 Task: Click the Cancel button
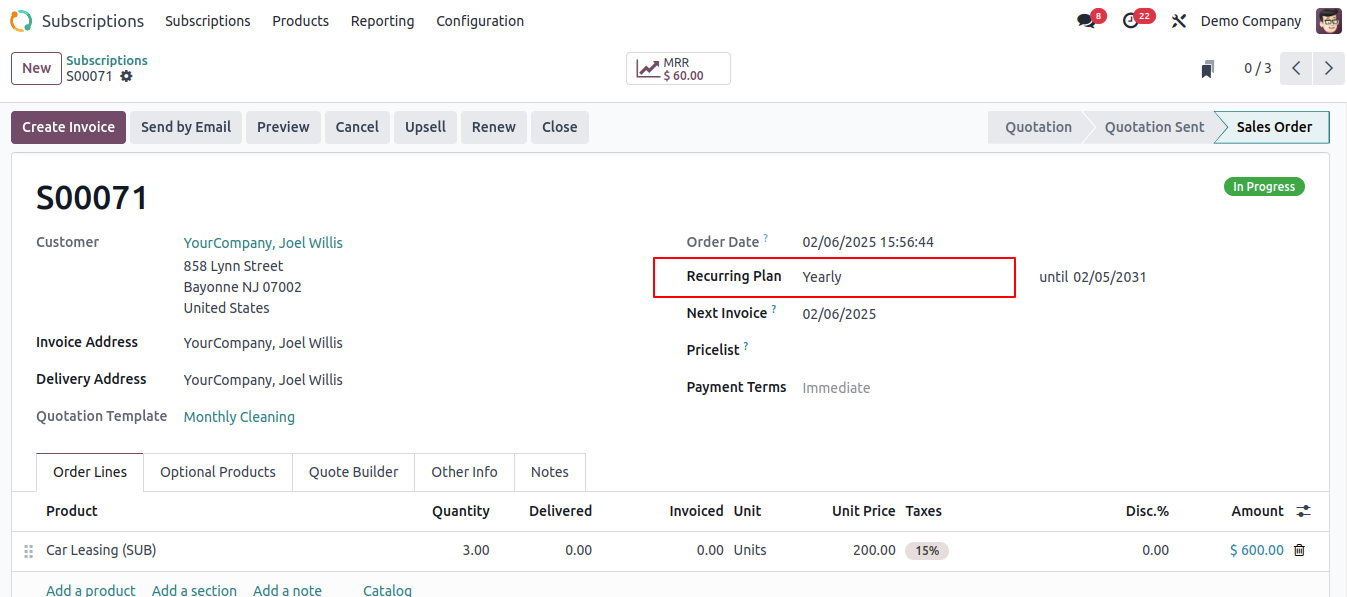pos(357,127)
